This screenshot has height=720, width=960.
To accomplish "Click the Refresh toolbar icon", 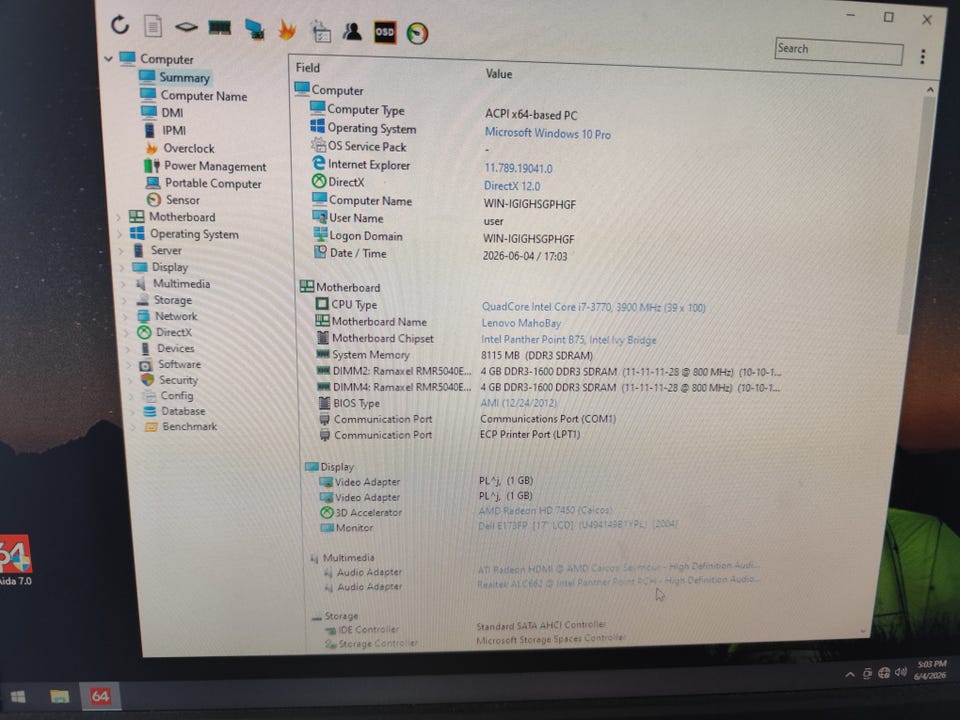I will click(x=120, y=24).
